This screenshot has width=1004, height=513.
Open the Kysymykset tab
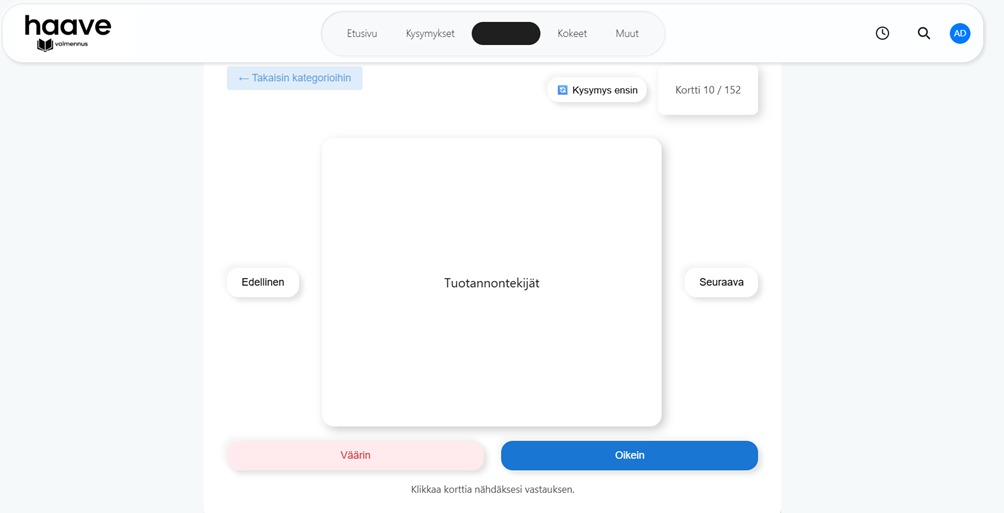point(430,33)
